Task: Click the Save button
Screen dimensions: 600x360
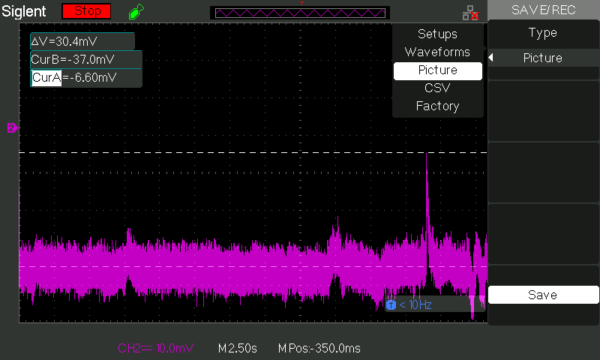Action: 543,295
